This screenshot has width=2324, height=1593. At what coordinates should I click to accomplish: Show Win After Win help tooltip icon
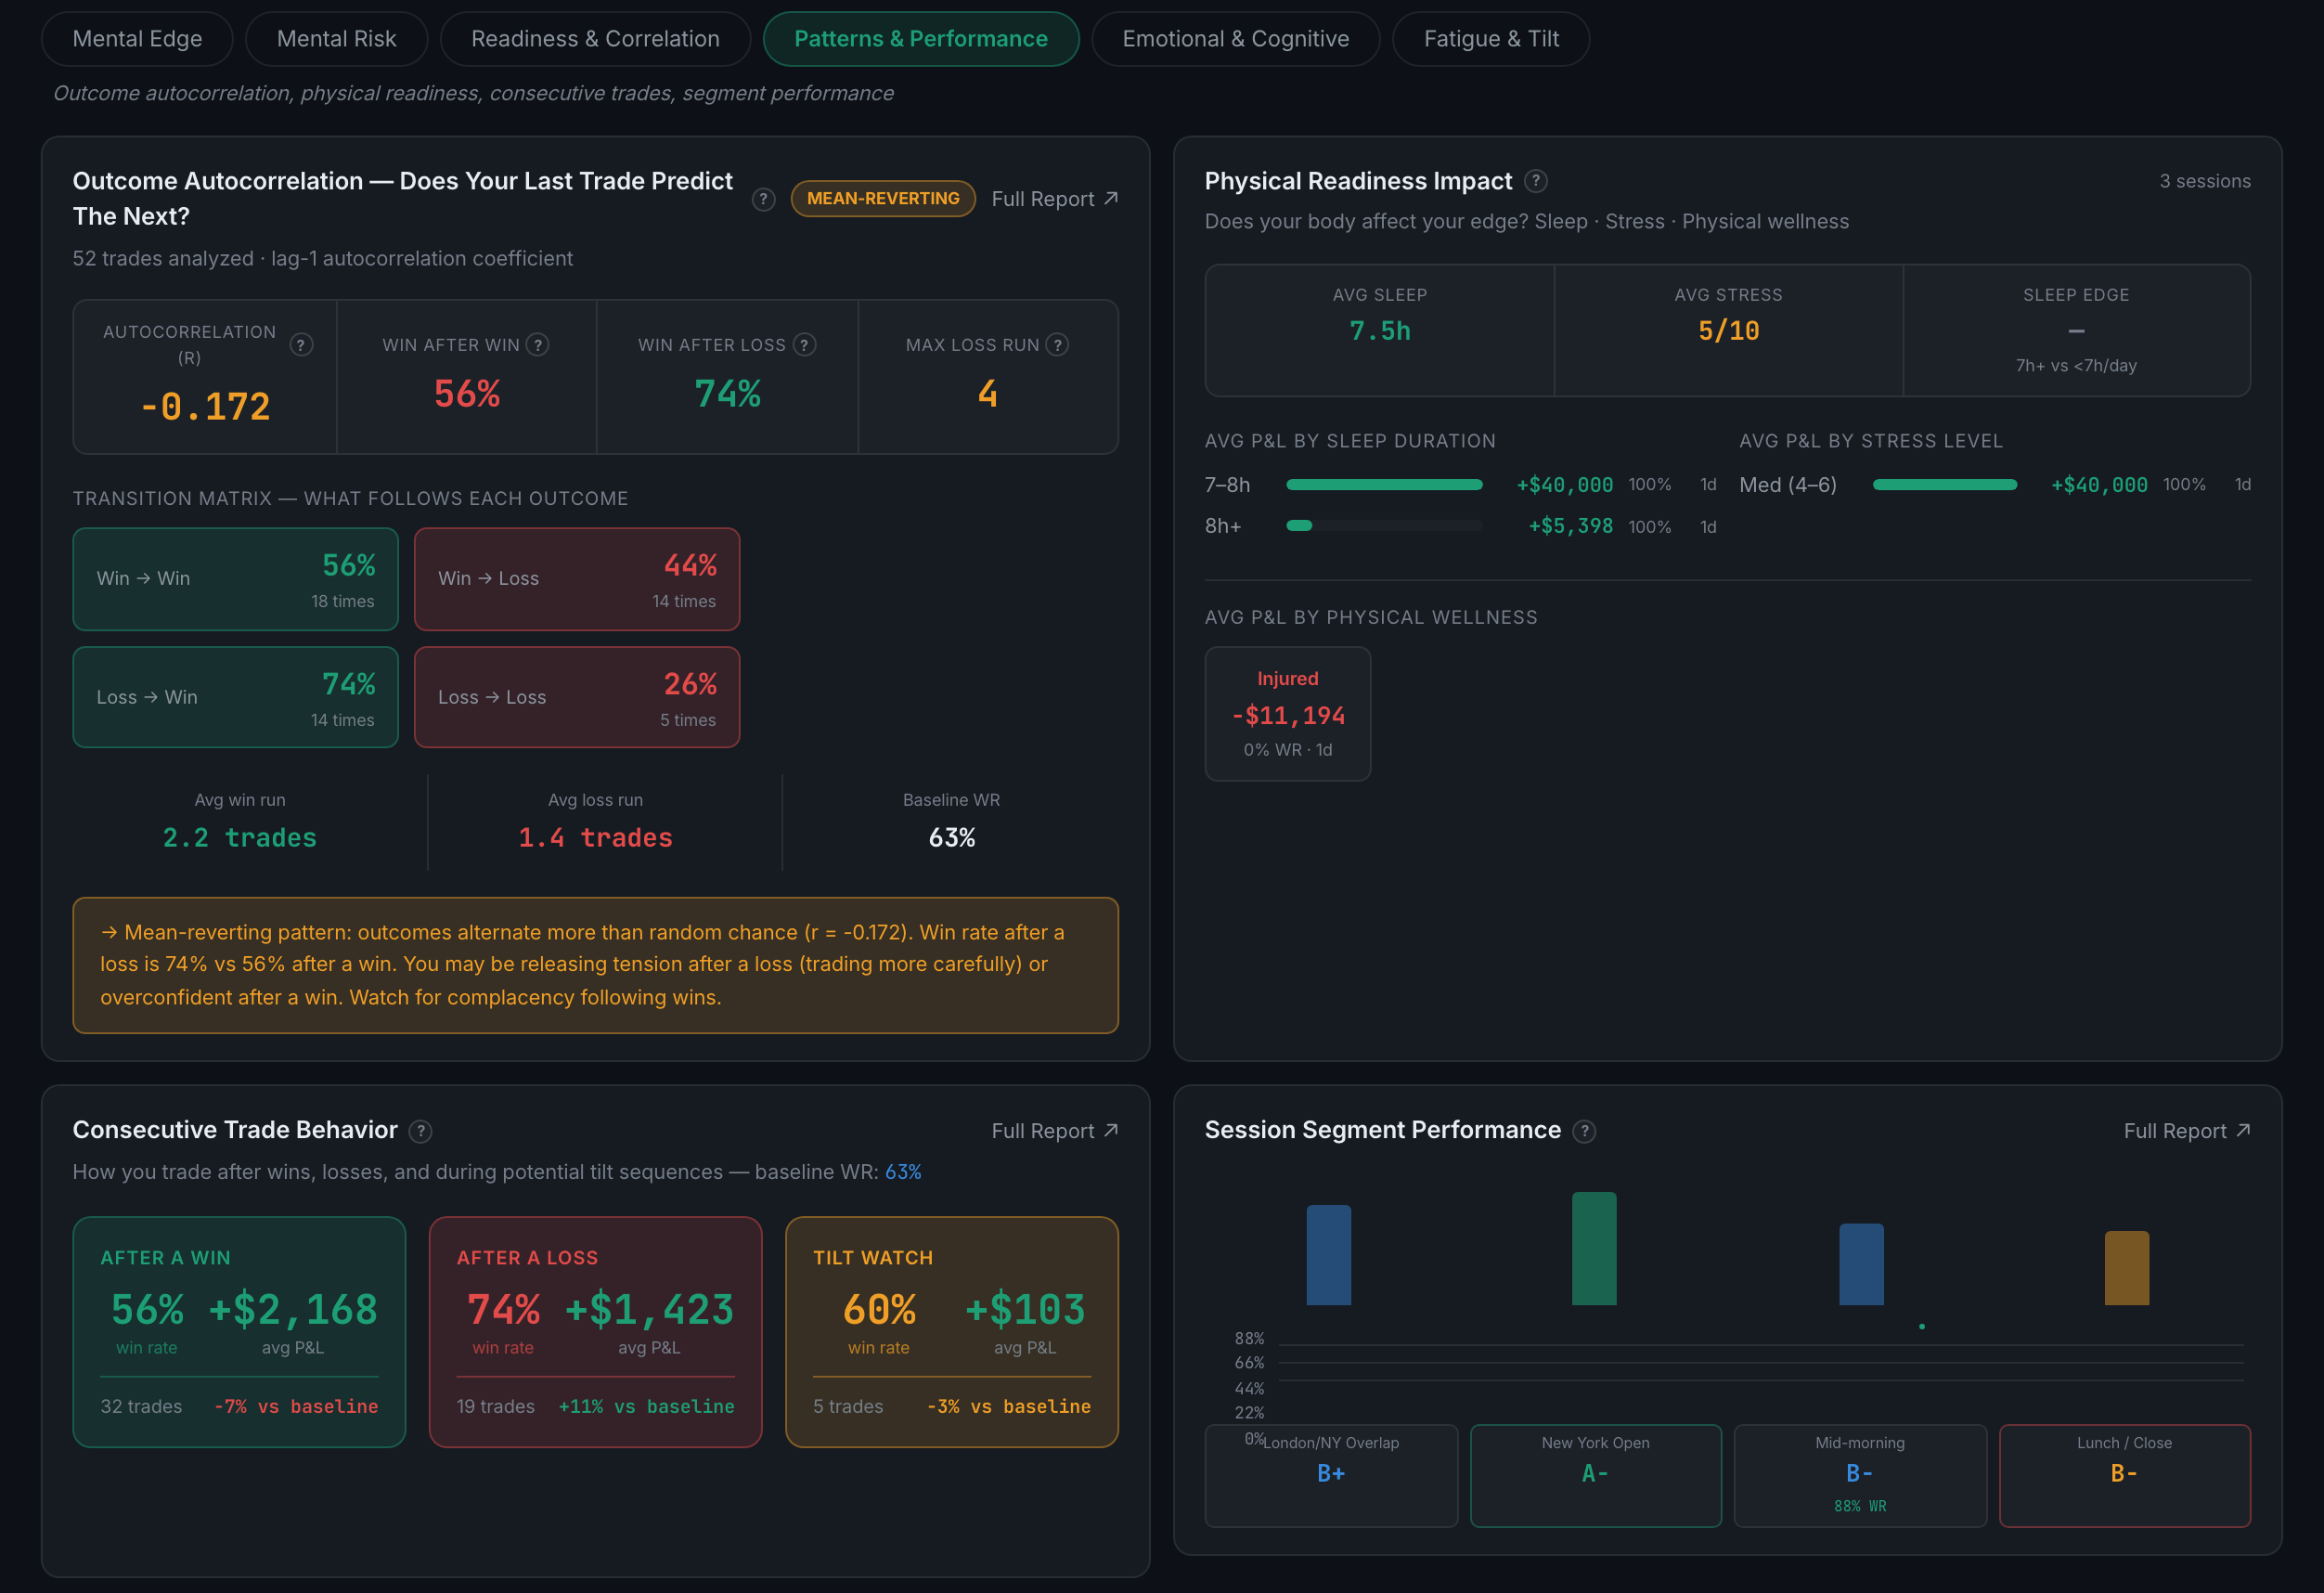(x=538, y=345)
